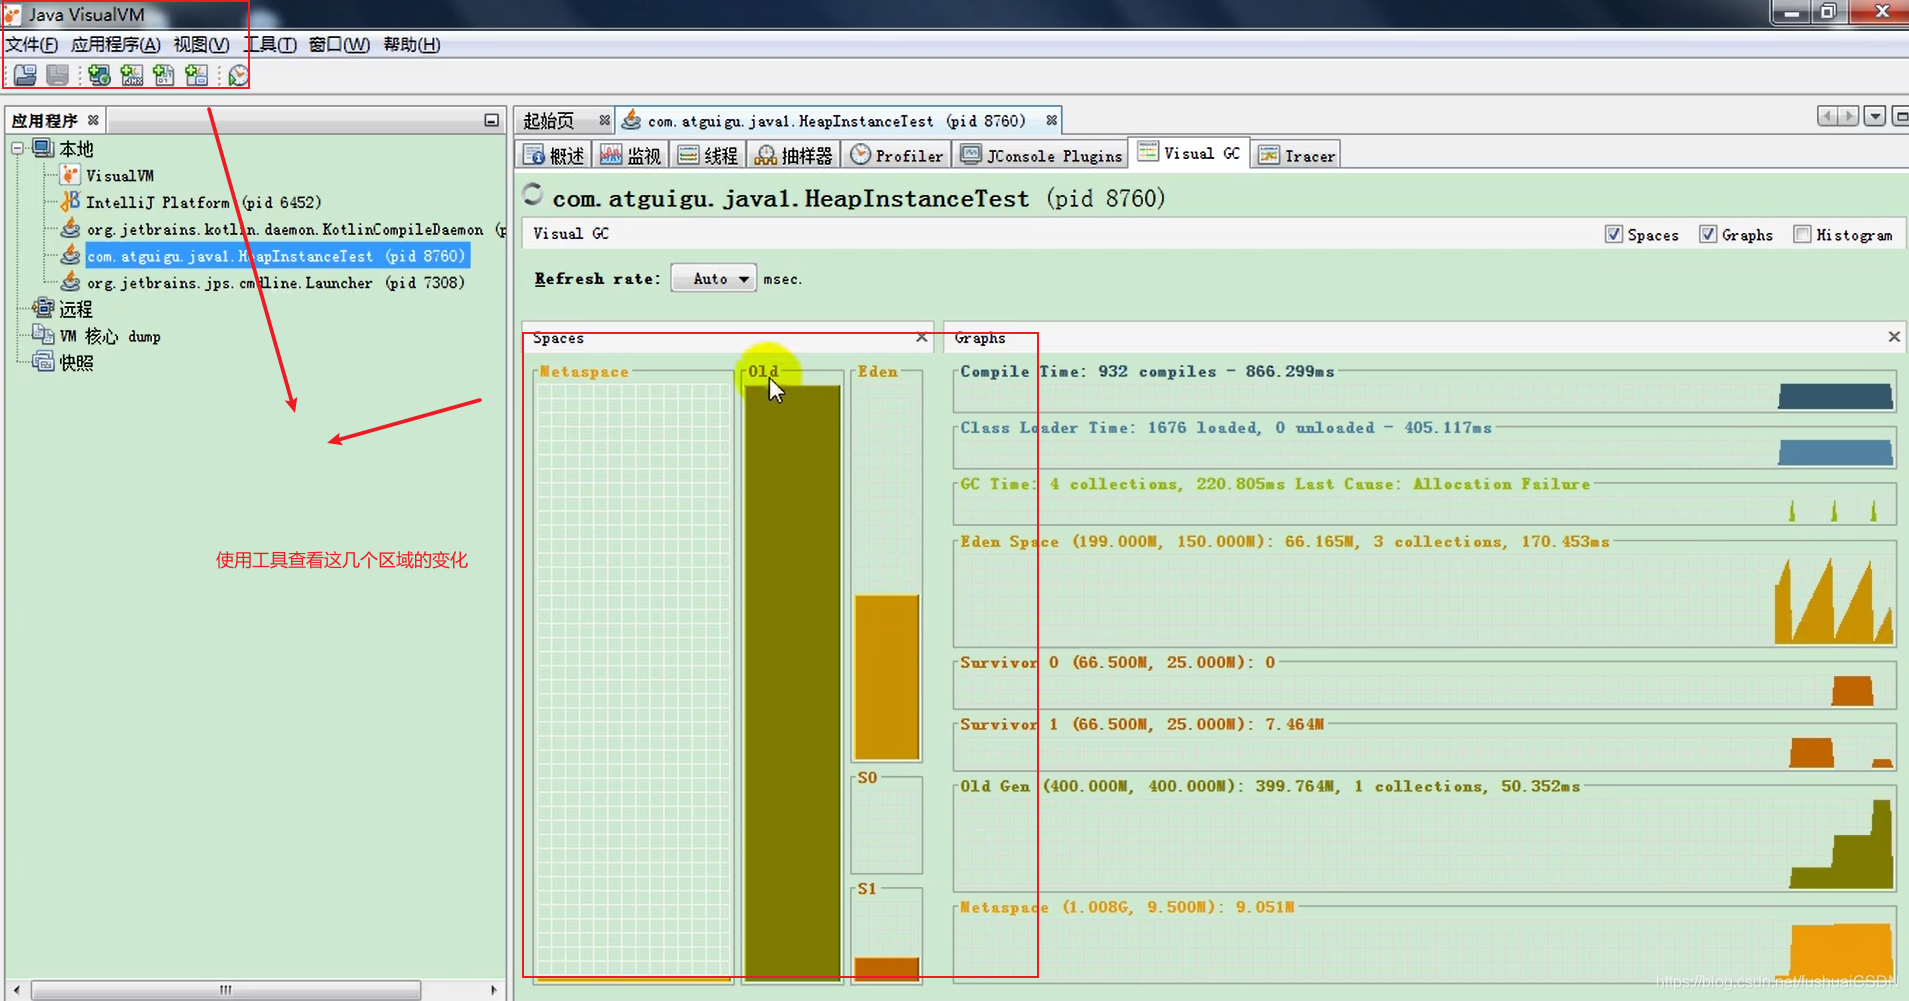
Task: Open the 概述 (Overview) tab
Action: point(554,155)
